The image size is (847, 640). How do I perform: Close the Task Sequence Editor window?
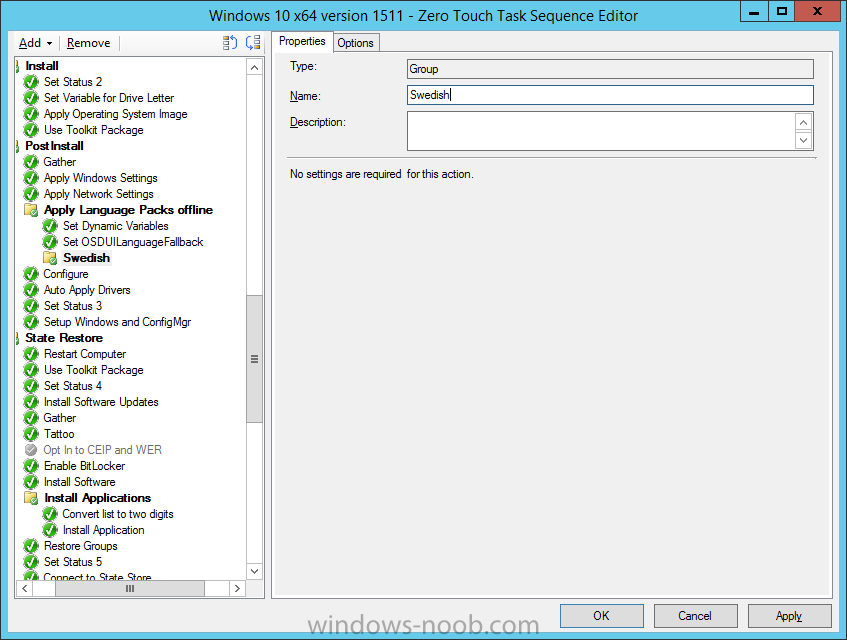coord(817,11)
